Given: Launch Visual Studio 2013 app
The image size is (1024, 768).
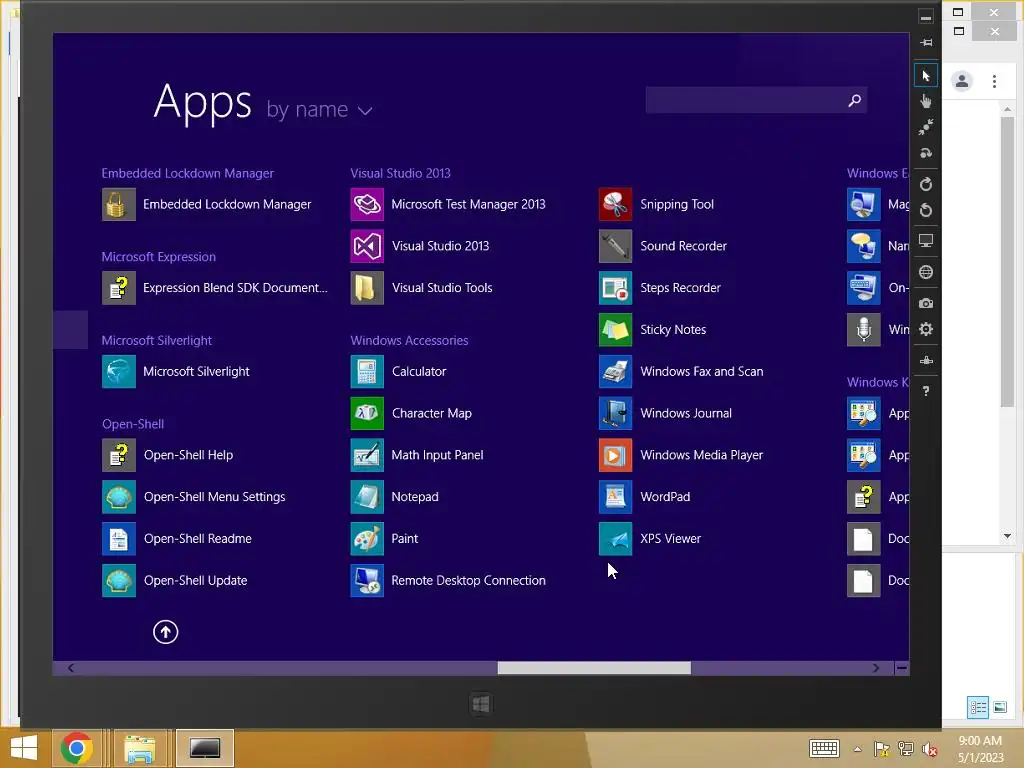Looking at the screenshot, I should pyautogui.click(x=420, y=246).
